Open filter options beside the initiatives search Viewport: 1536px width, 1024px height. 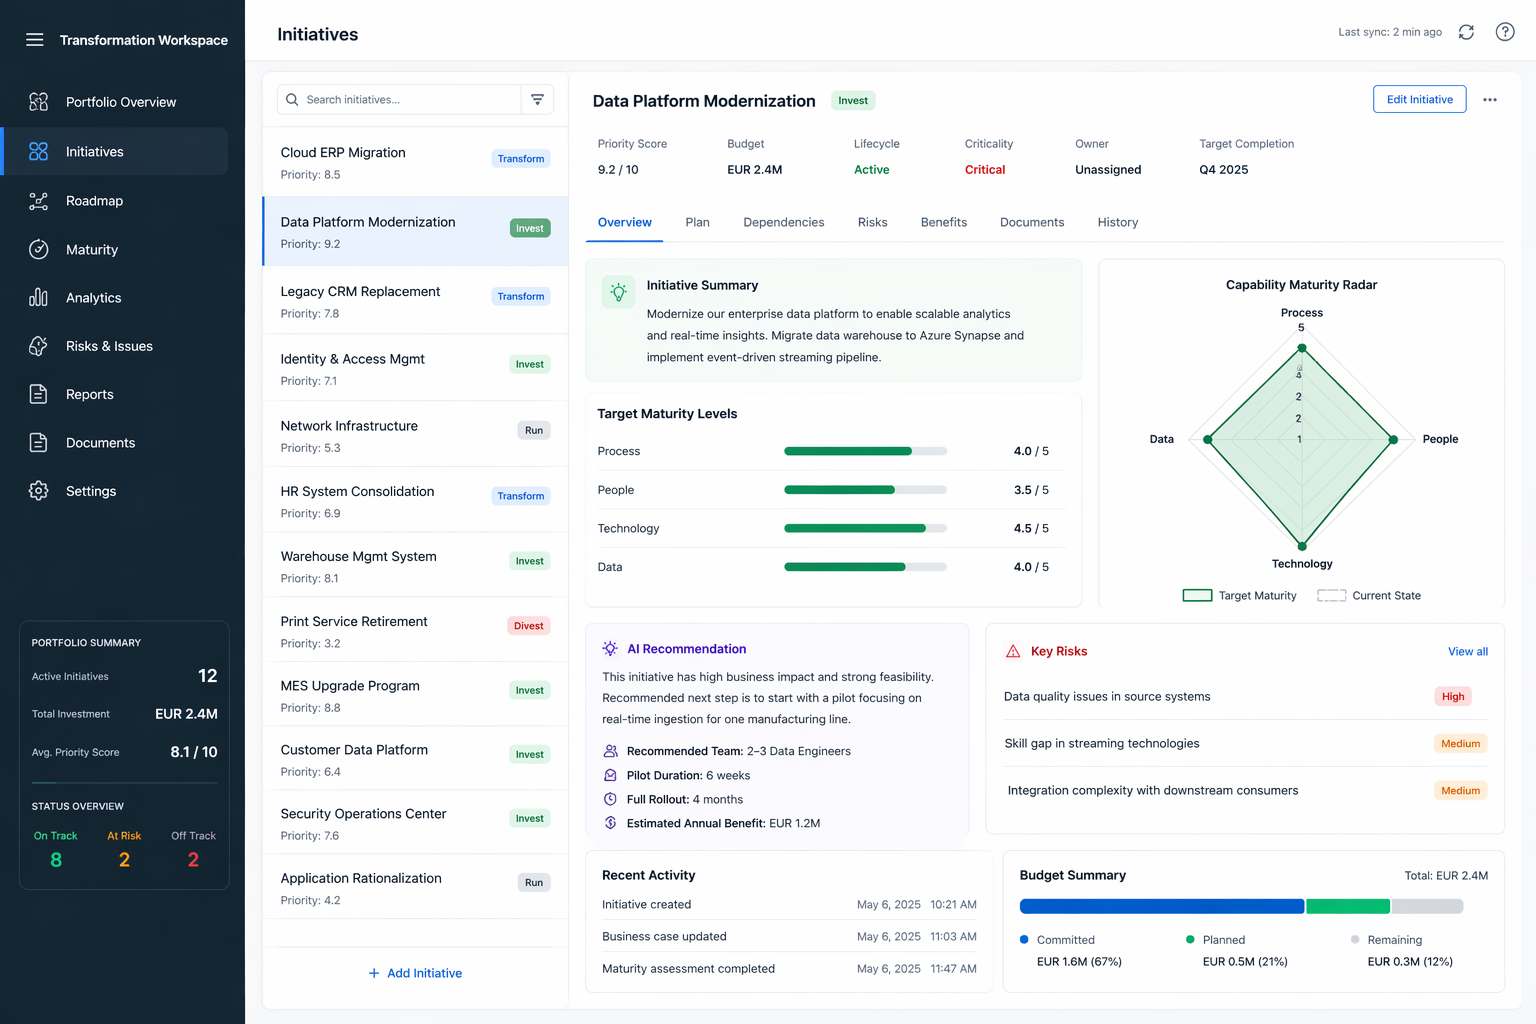click(537, 99)
